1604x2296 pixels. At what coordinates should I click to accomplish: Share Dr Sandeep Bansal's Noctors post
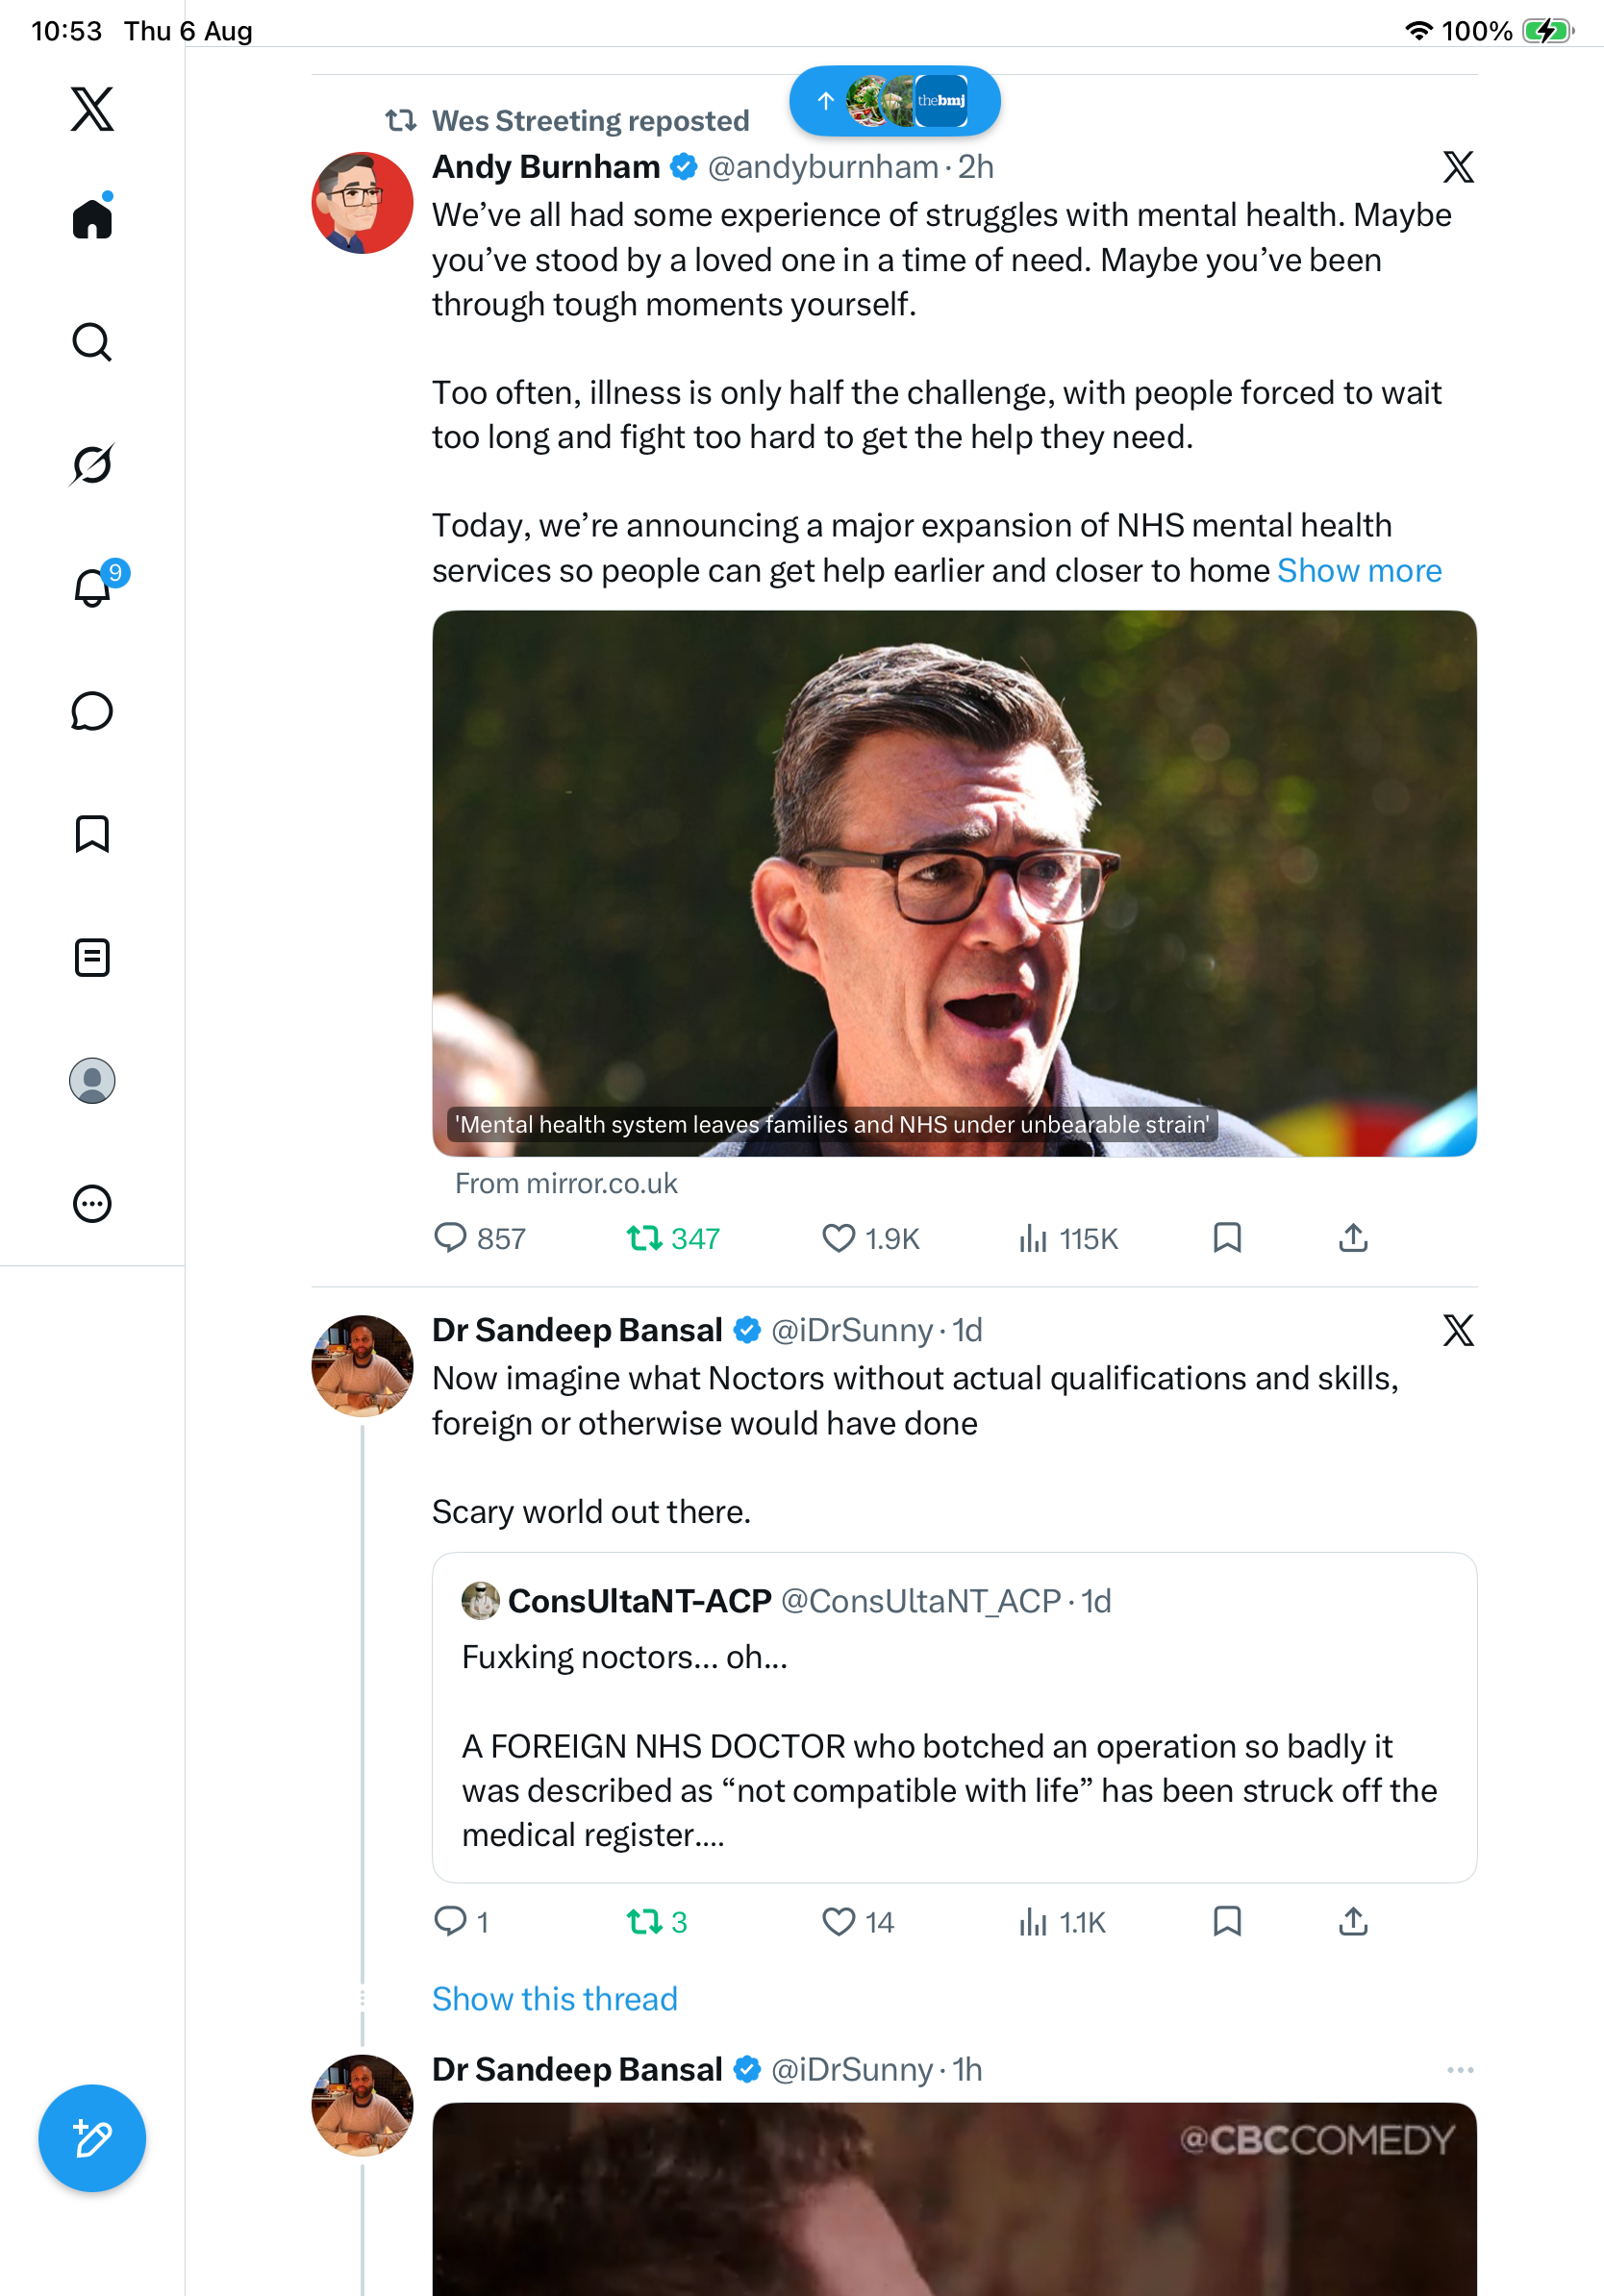coord(1353,1921)
